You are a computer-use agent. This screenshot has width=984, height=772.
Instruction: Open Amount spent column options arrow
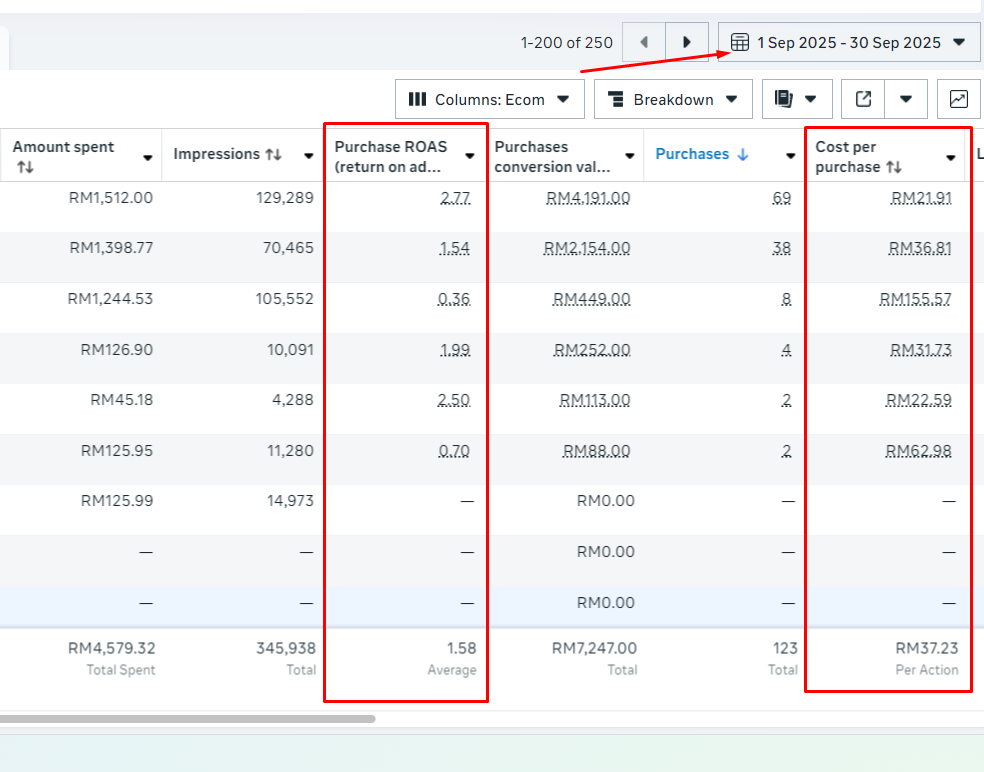[147, 158]
